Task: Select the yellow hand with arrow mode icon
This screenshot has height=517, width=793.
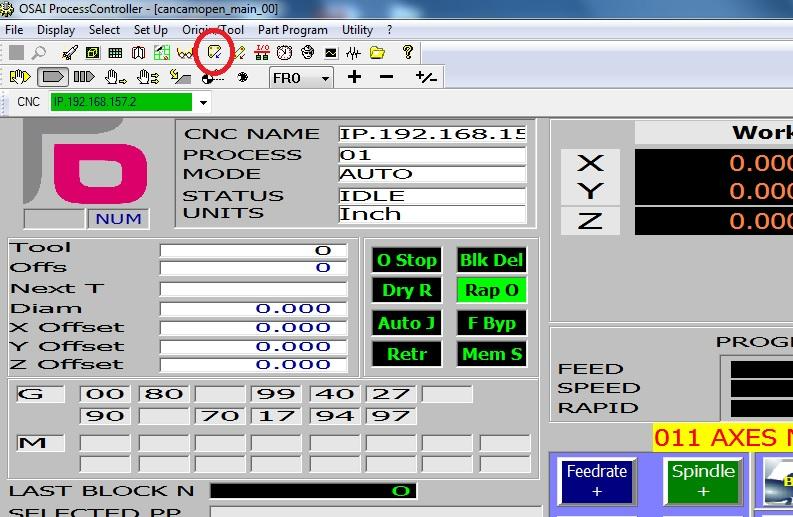Action: 20,77
